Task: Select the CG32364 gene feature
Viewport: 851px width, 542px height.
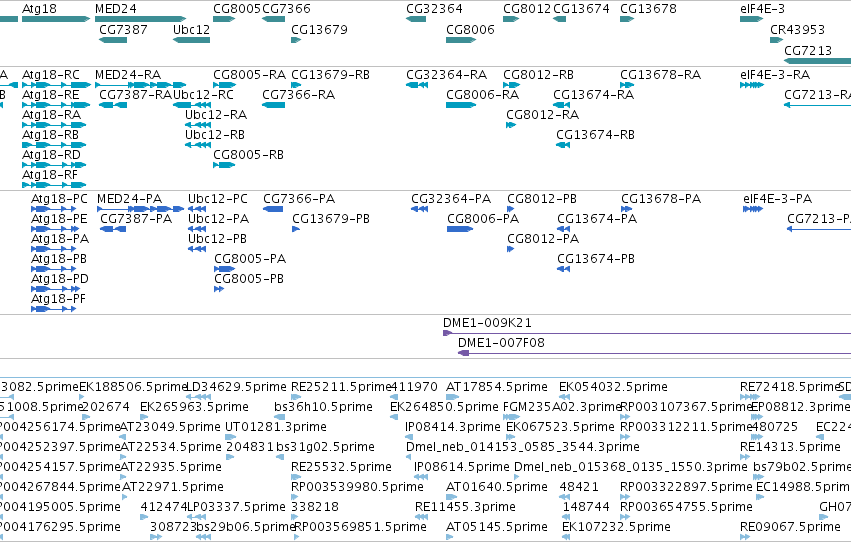Action: 416,19
